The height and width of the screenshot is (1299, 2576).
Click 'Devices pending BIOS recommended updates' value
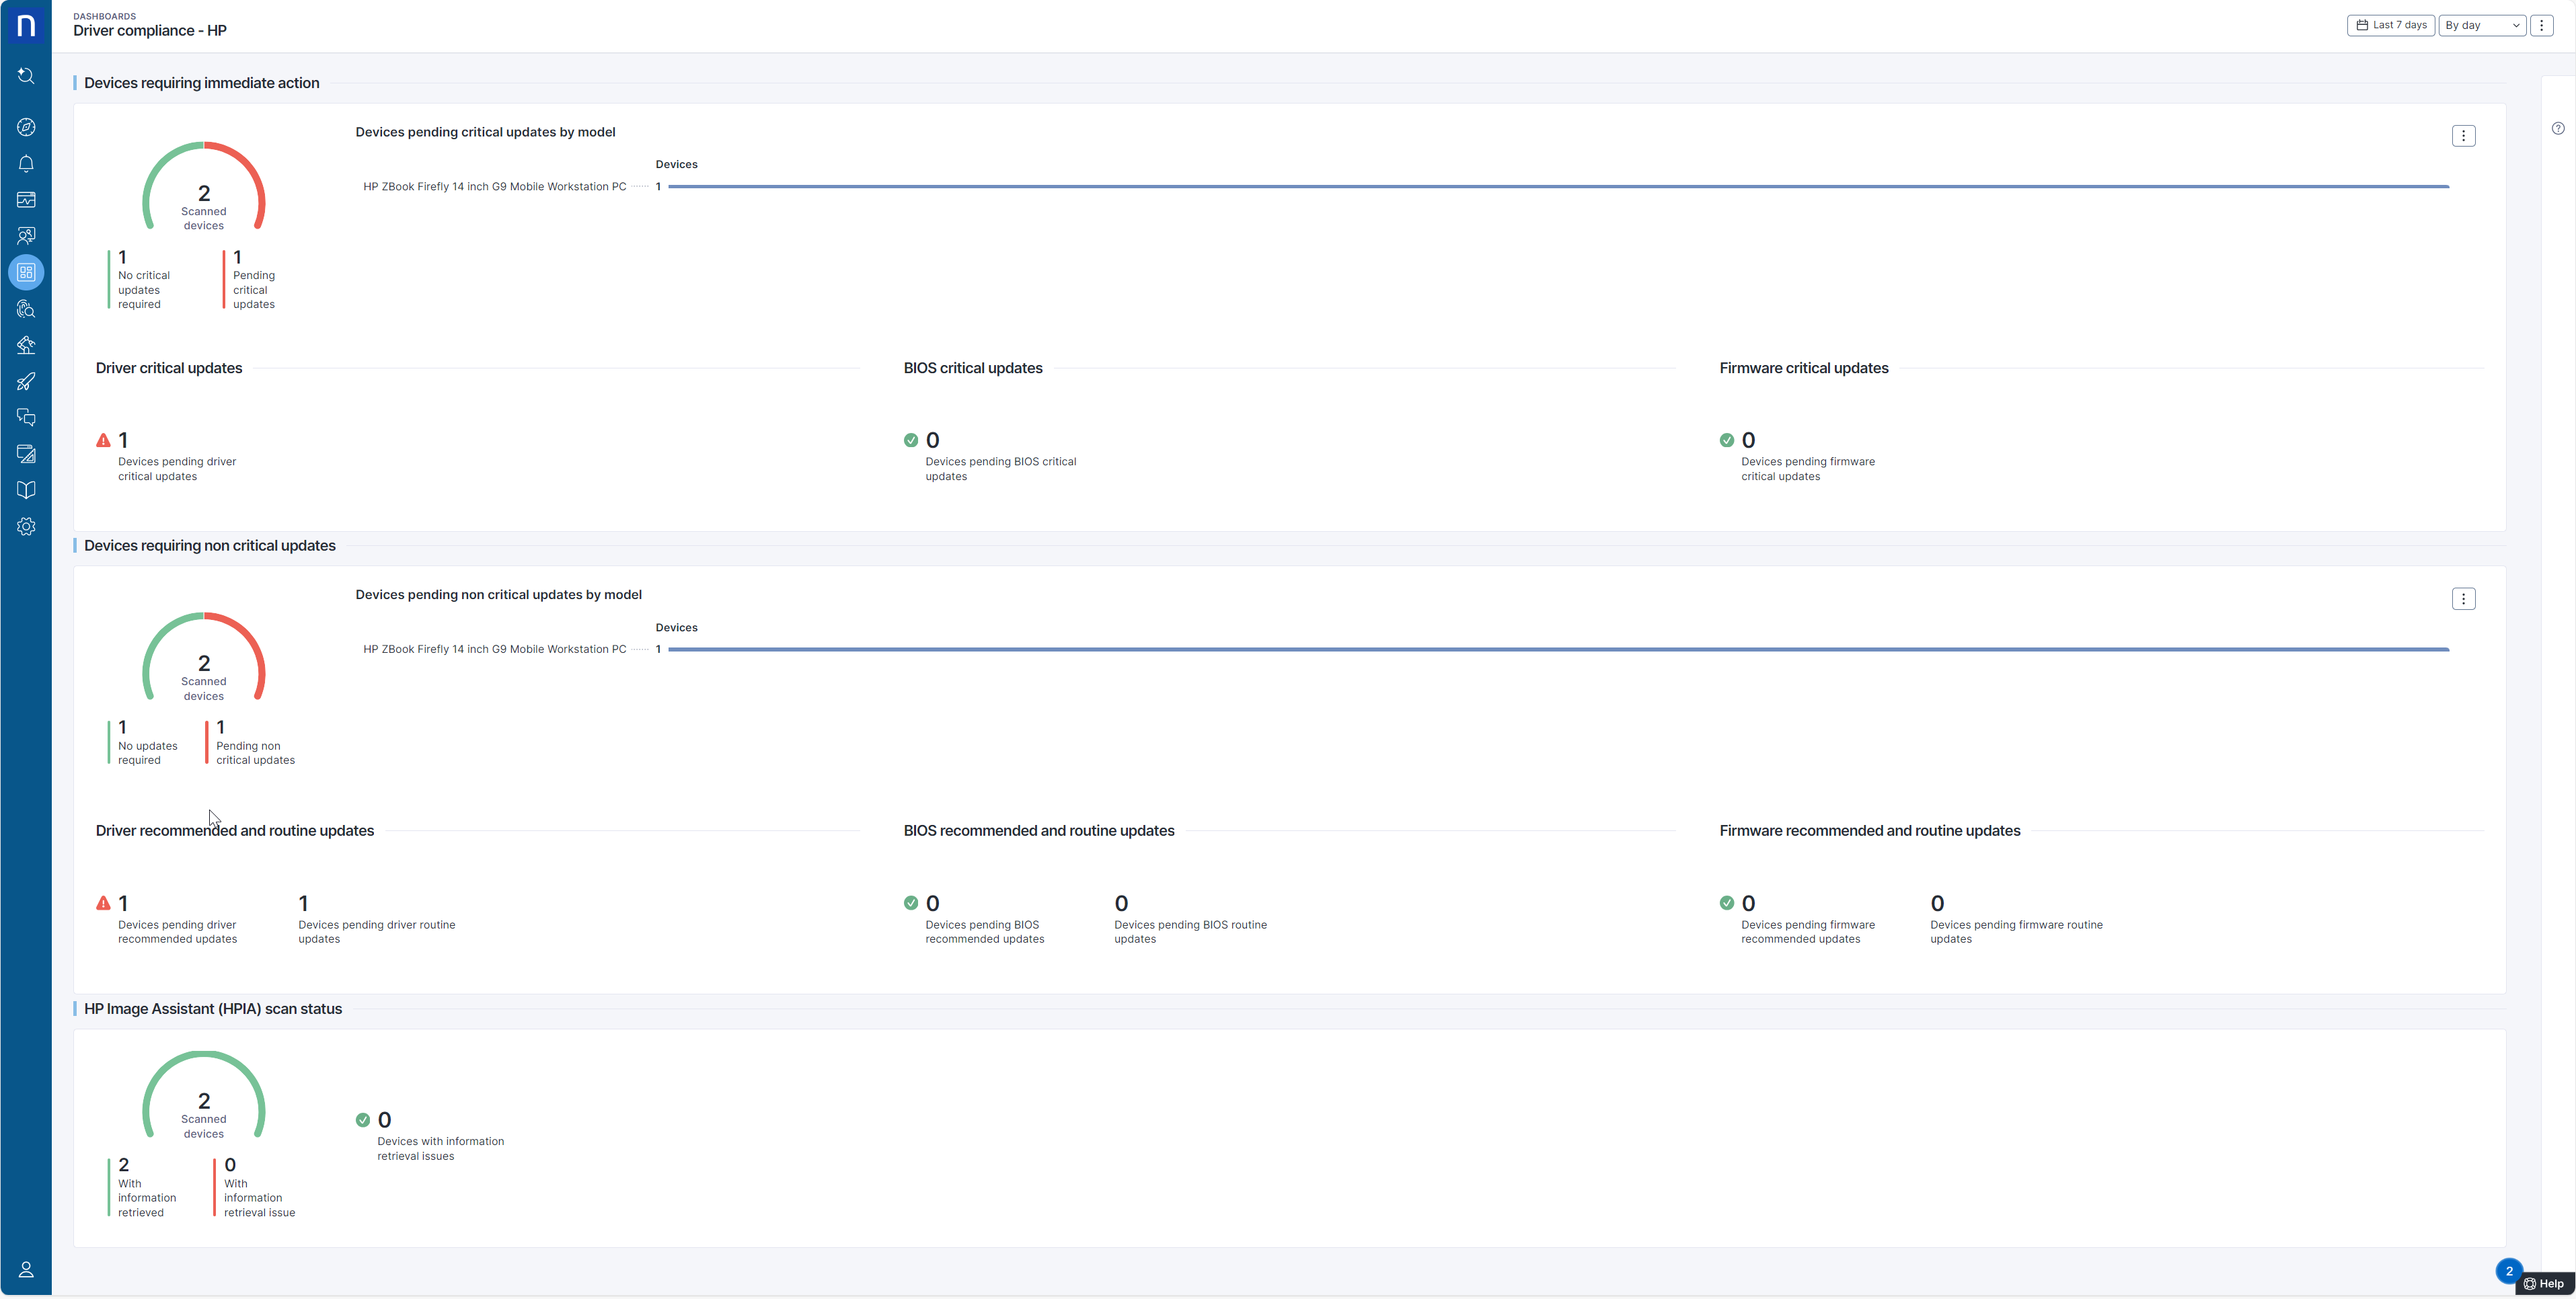click(x=932, y=903)
